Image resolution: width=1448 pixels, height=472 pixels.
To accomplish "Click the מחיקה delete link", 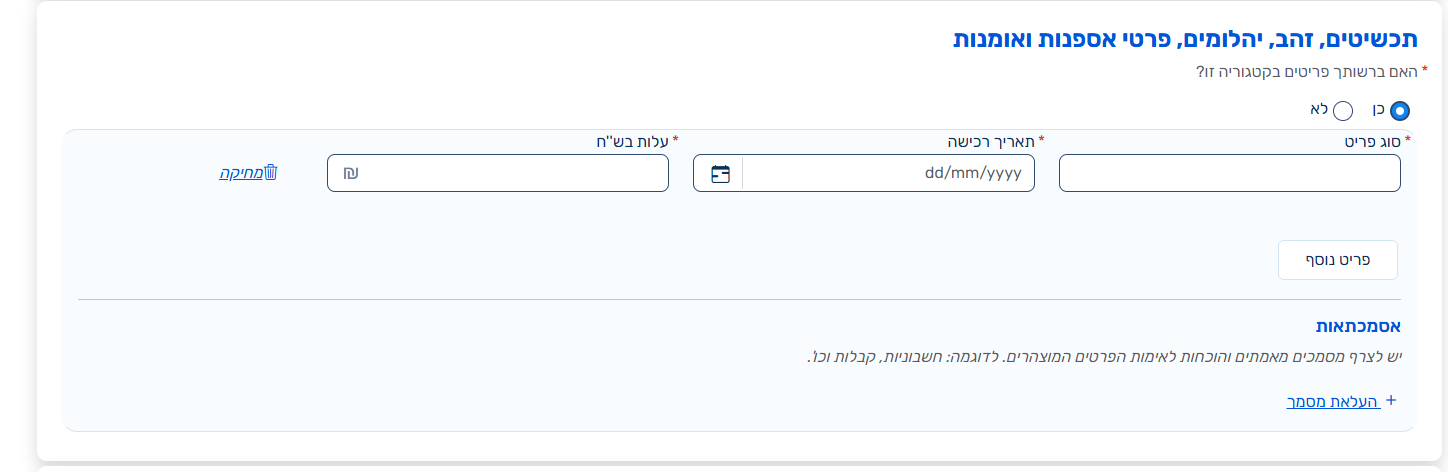I will click(x=241, y=173).
